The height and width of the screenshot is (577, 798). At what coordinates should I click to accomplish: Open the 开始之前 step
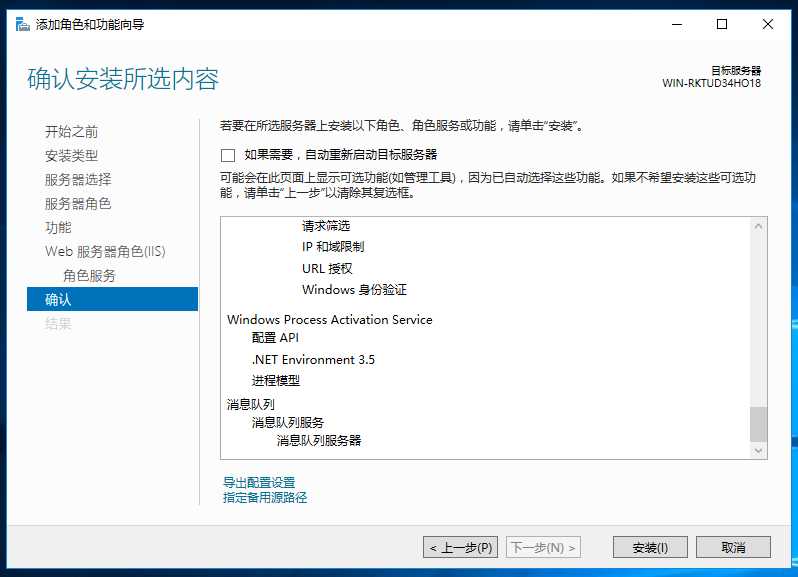[x=71, y=132]
